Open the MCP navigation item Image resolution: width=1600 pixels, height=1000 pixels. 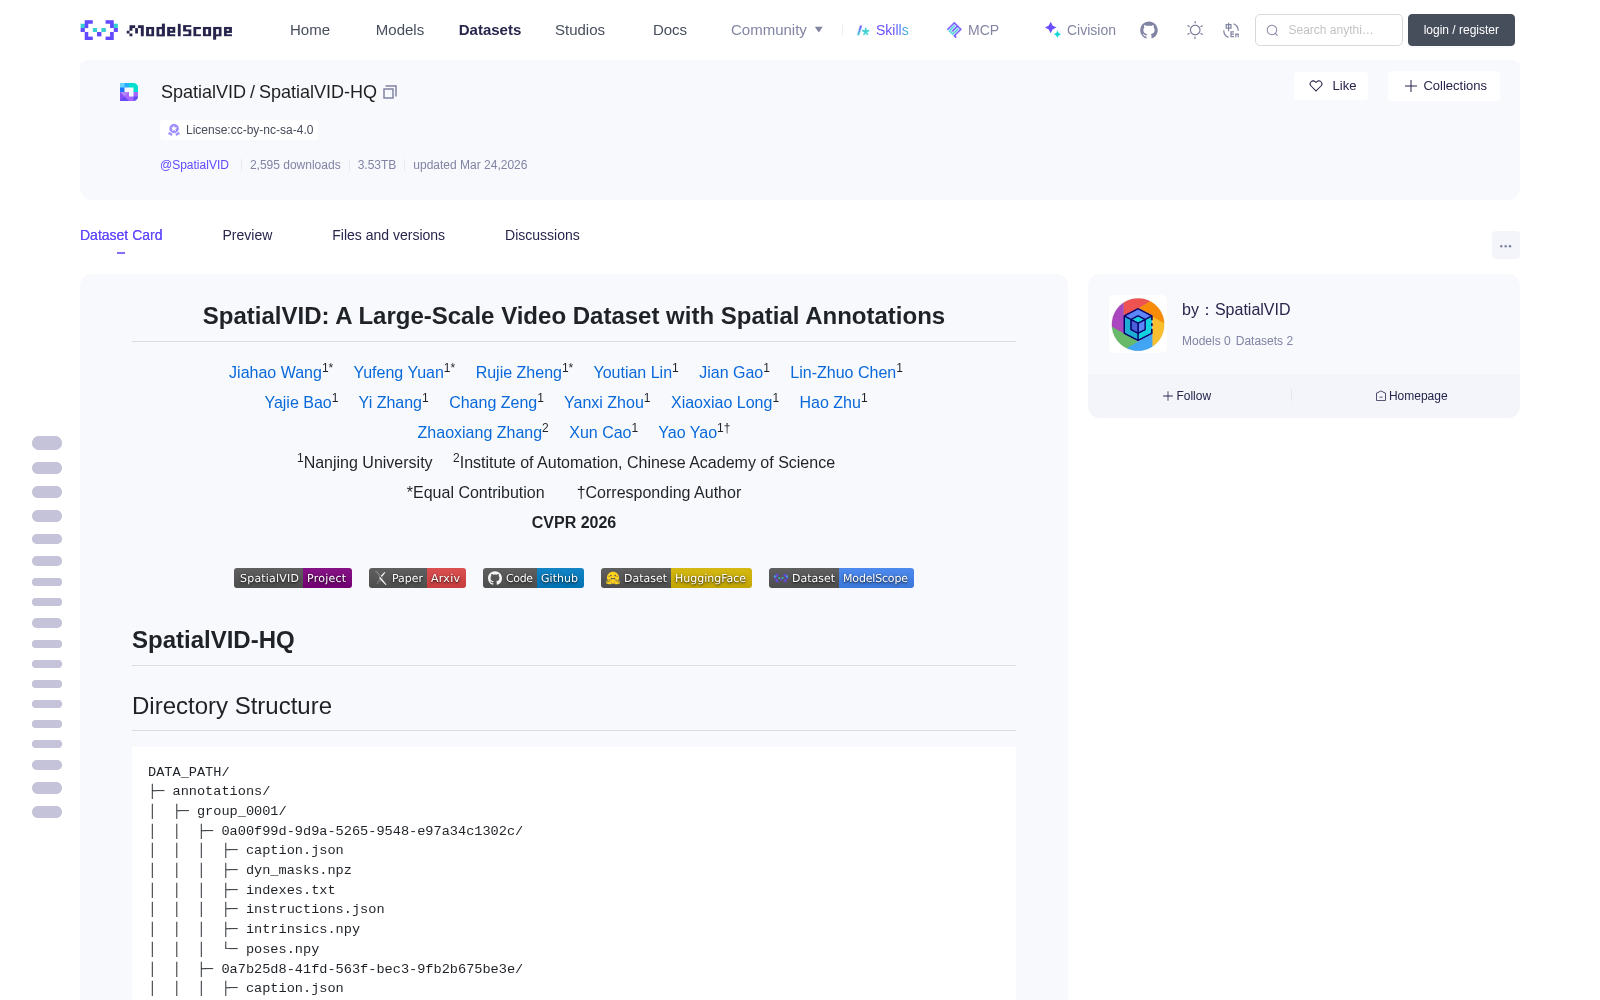point(973,30)
